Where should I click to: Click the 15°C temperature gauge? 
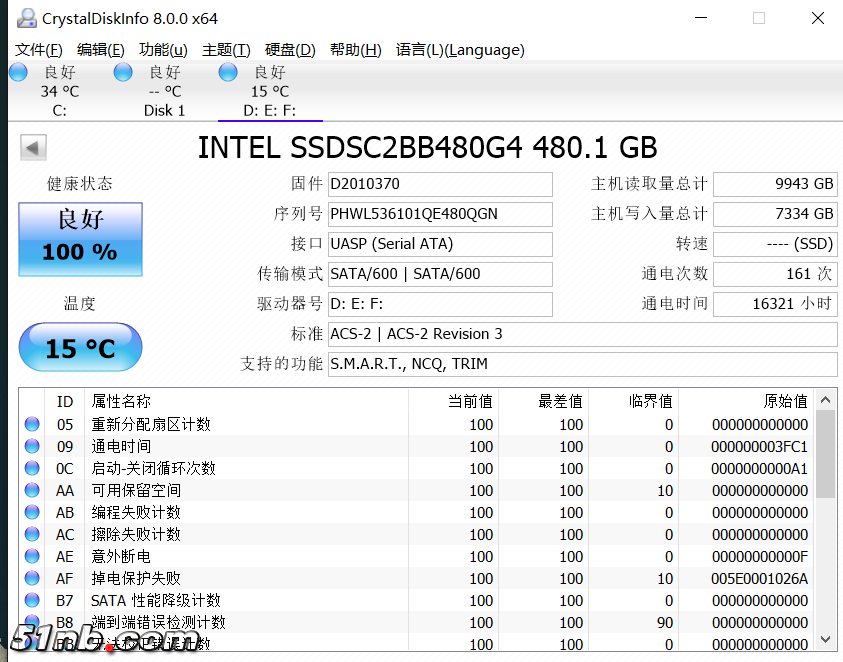[80, 347]
